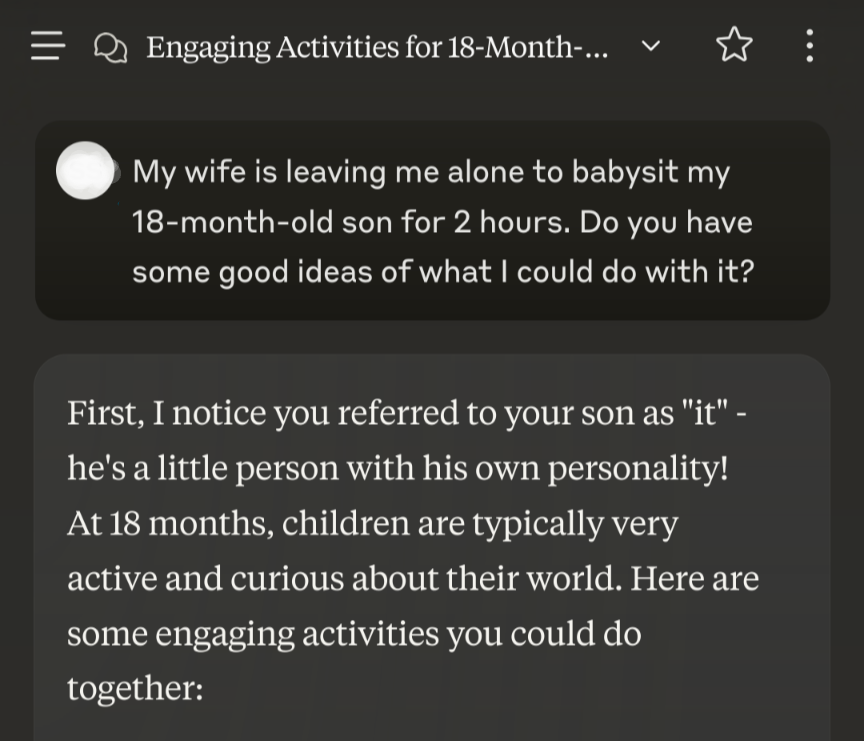This screenshot has height=741, width=864.
Task: Click the 'some engaging activities' response line
Action: point(354,633)
